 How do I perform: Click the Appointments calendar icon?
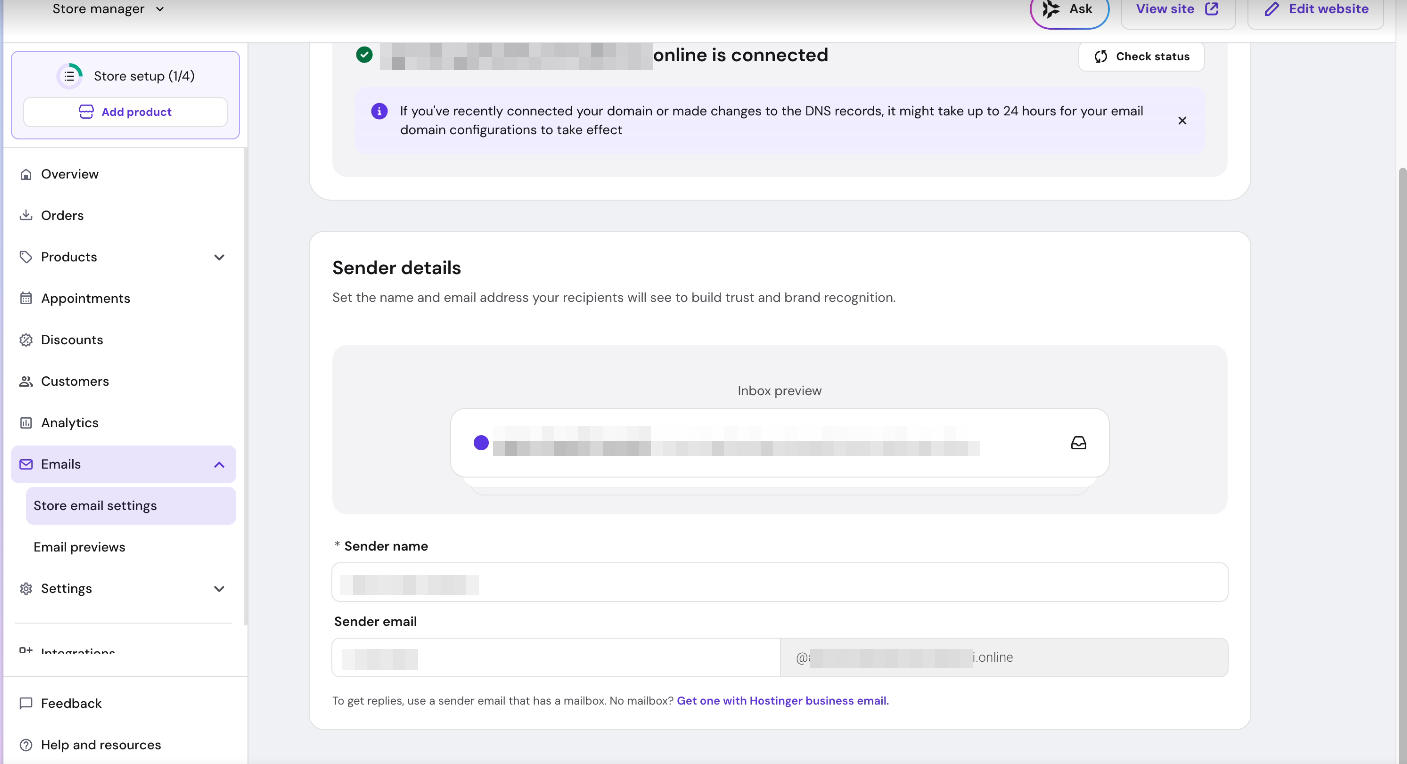click(26, 298)
